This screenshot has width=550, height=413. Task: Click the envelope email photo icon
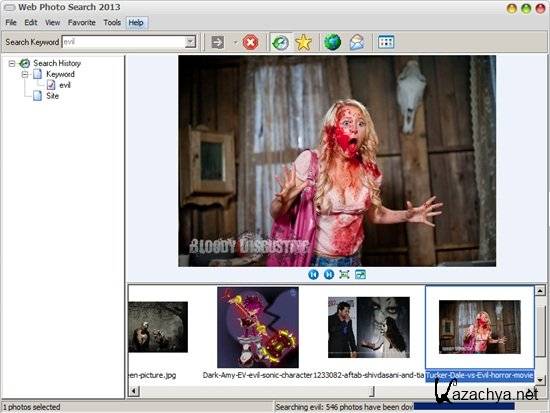click(357, 42)
